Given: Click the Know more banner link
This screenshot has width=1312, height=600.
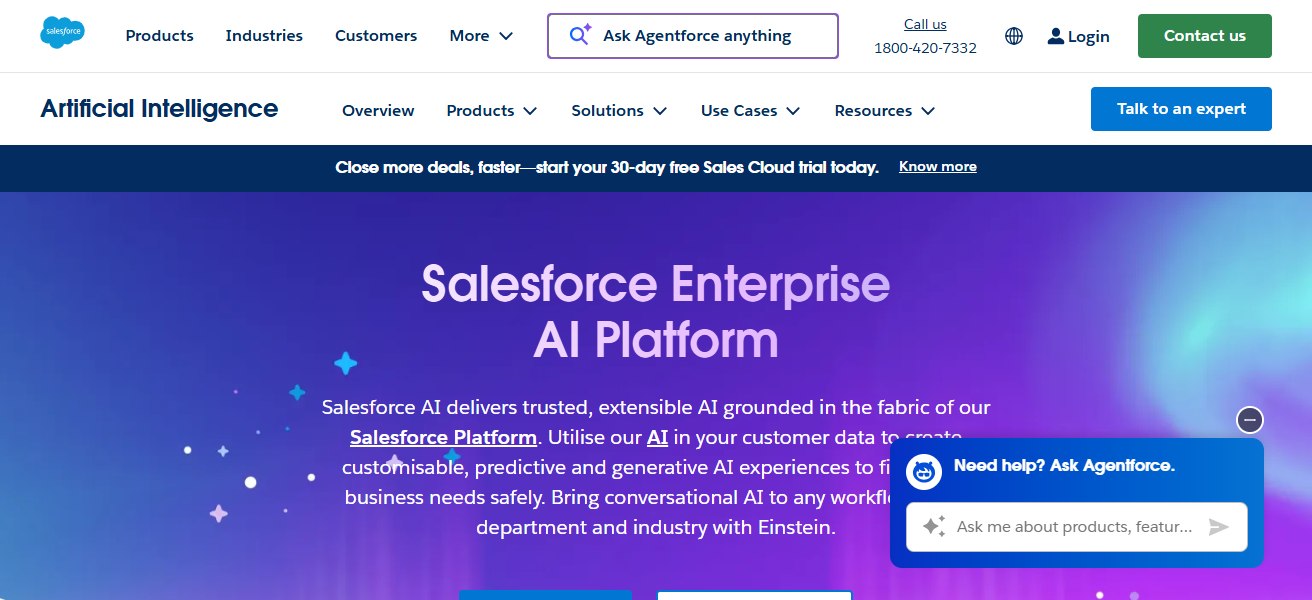Looking at the screenshot, I should click(937, 166).
